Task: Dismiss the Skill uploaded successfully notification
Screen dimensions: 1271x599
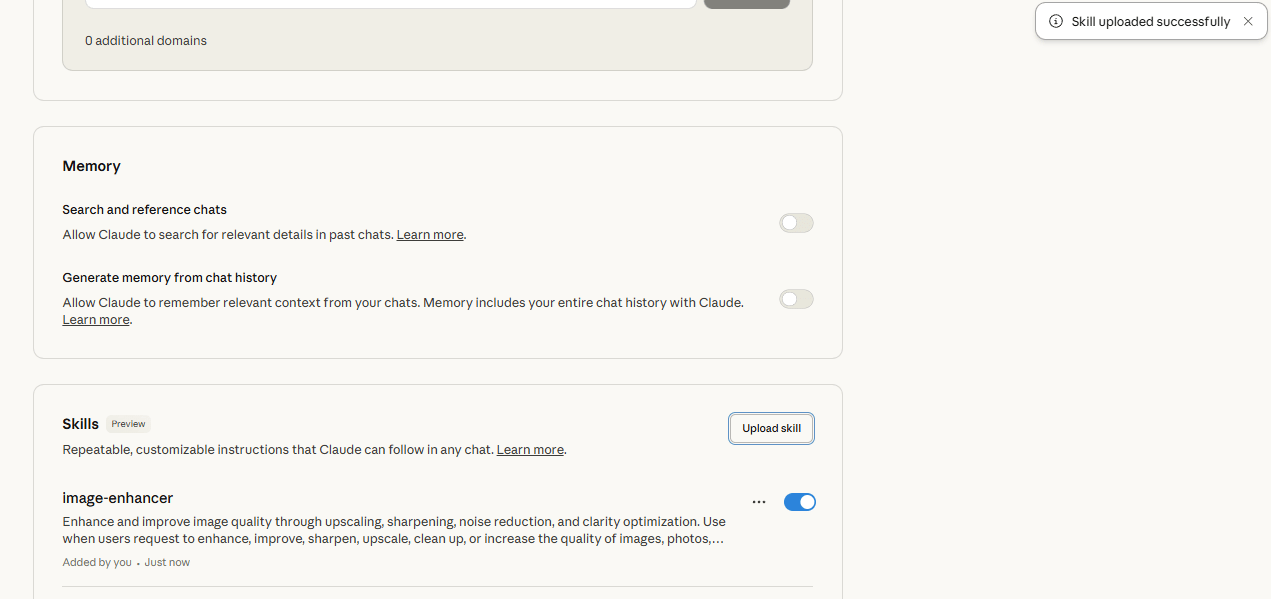Action: pyautogui.click(x=1248, y=21)
